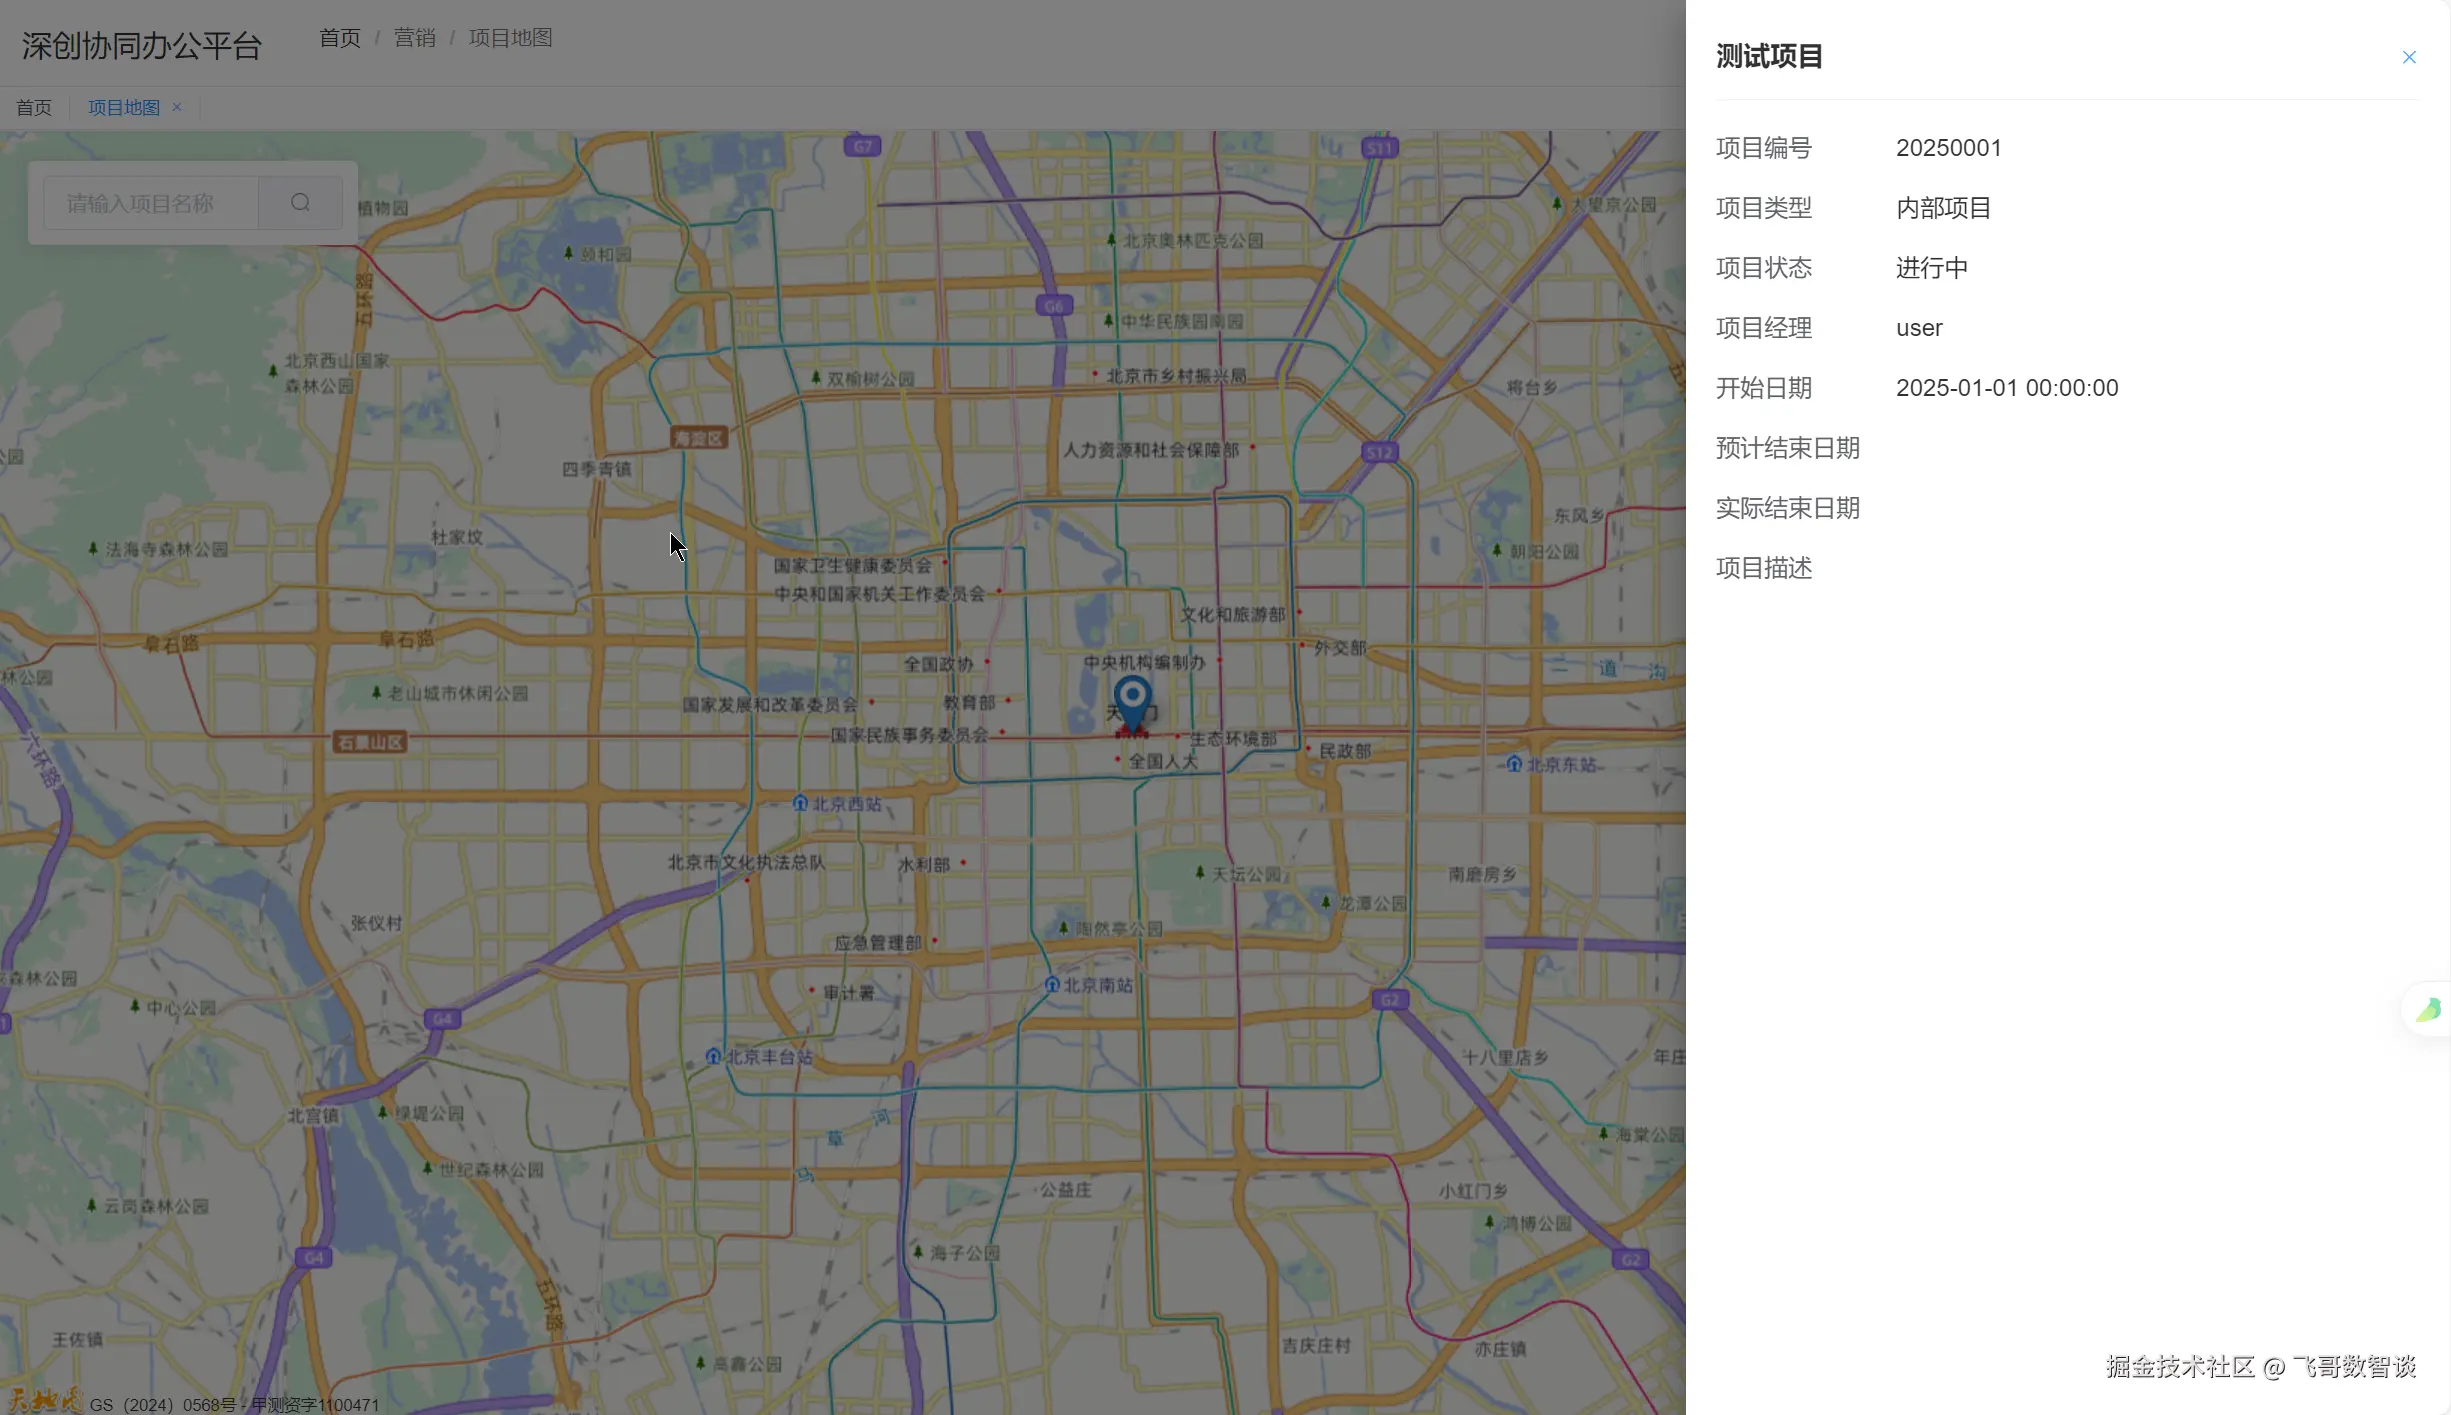2451x1415 pixels.
Task: Click 项目地图 breadcrumb item
Action: [x=510, y=38]
